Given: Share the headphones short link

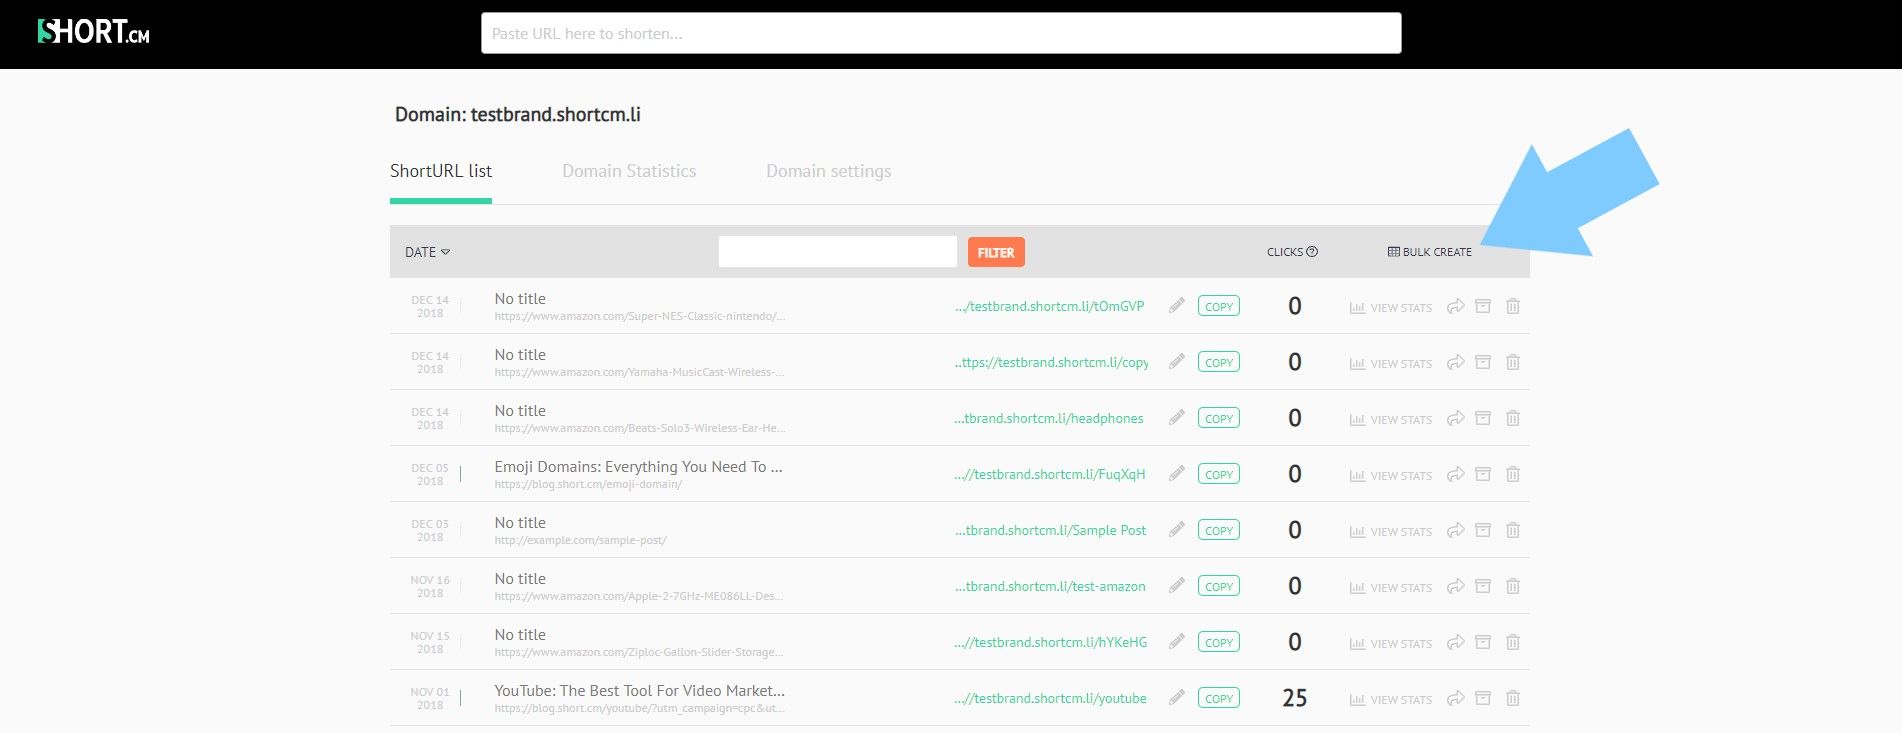Looking at the screenshot, I should [1456, 418].
